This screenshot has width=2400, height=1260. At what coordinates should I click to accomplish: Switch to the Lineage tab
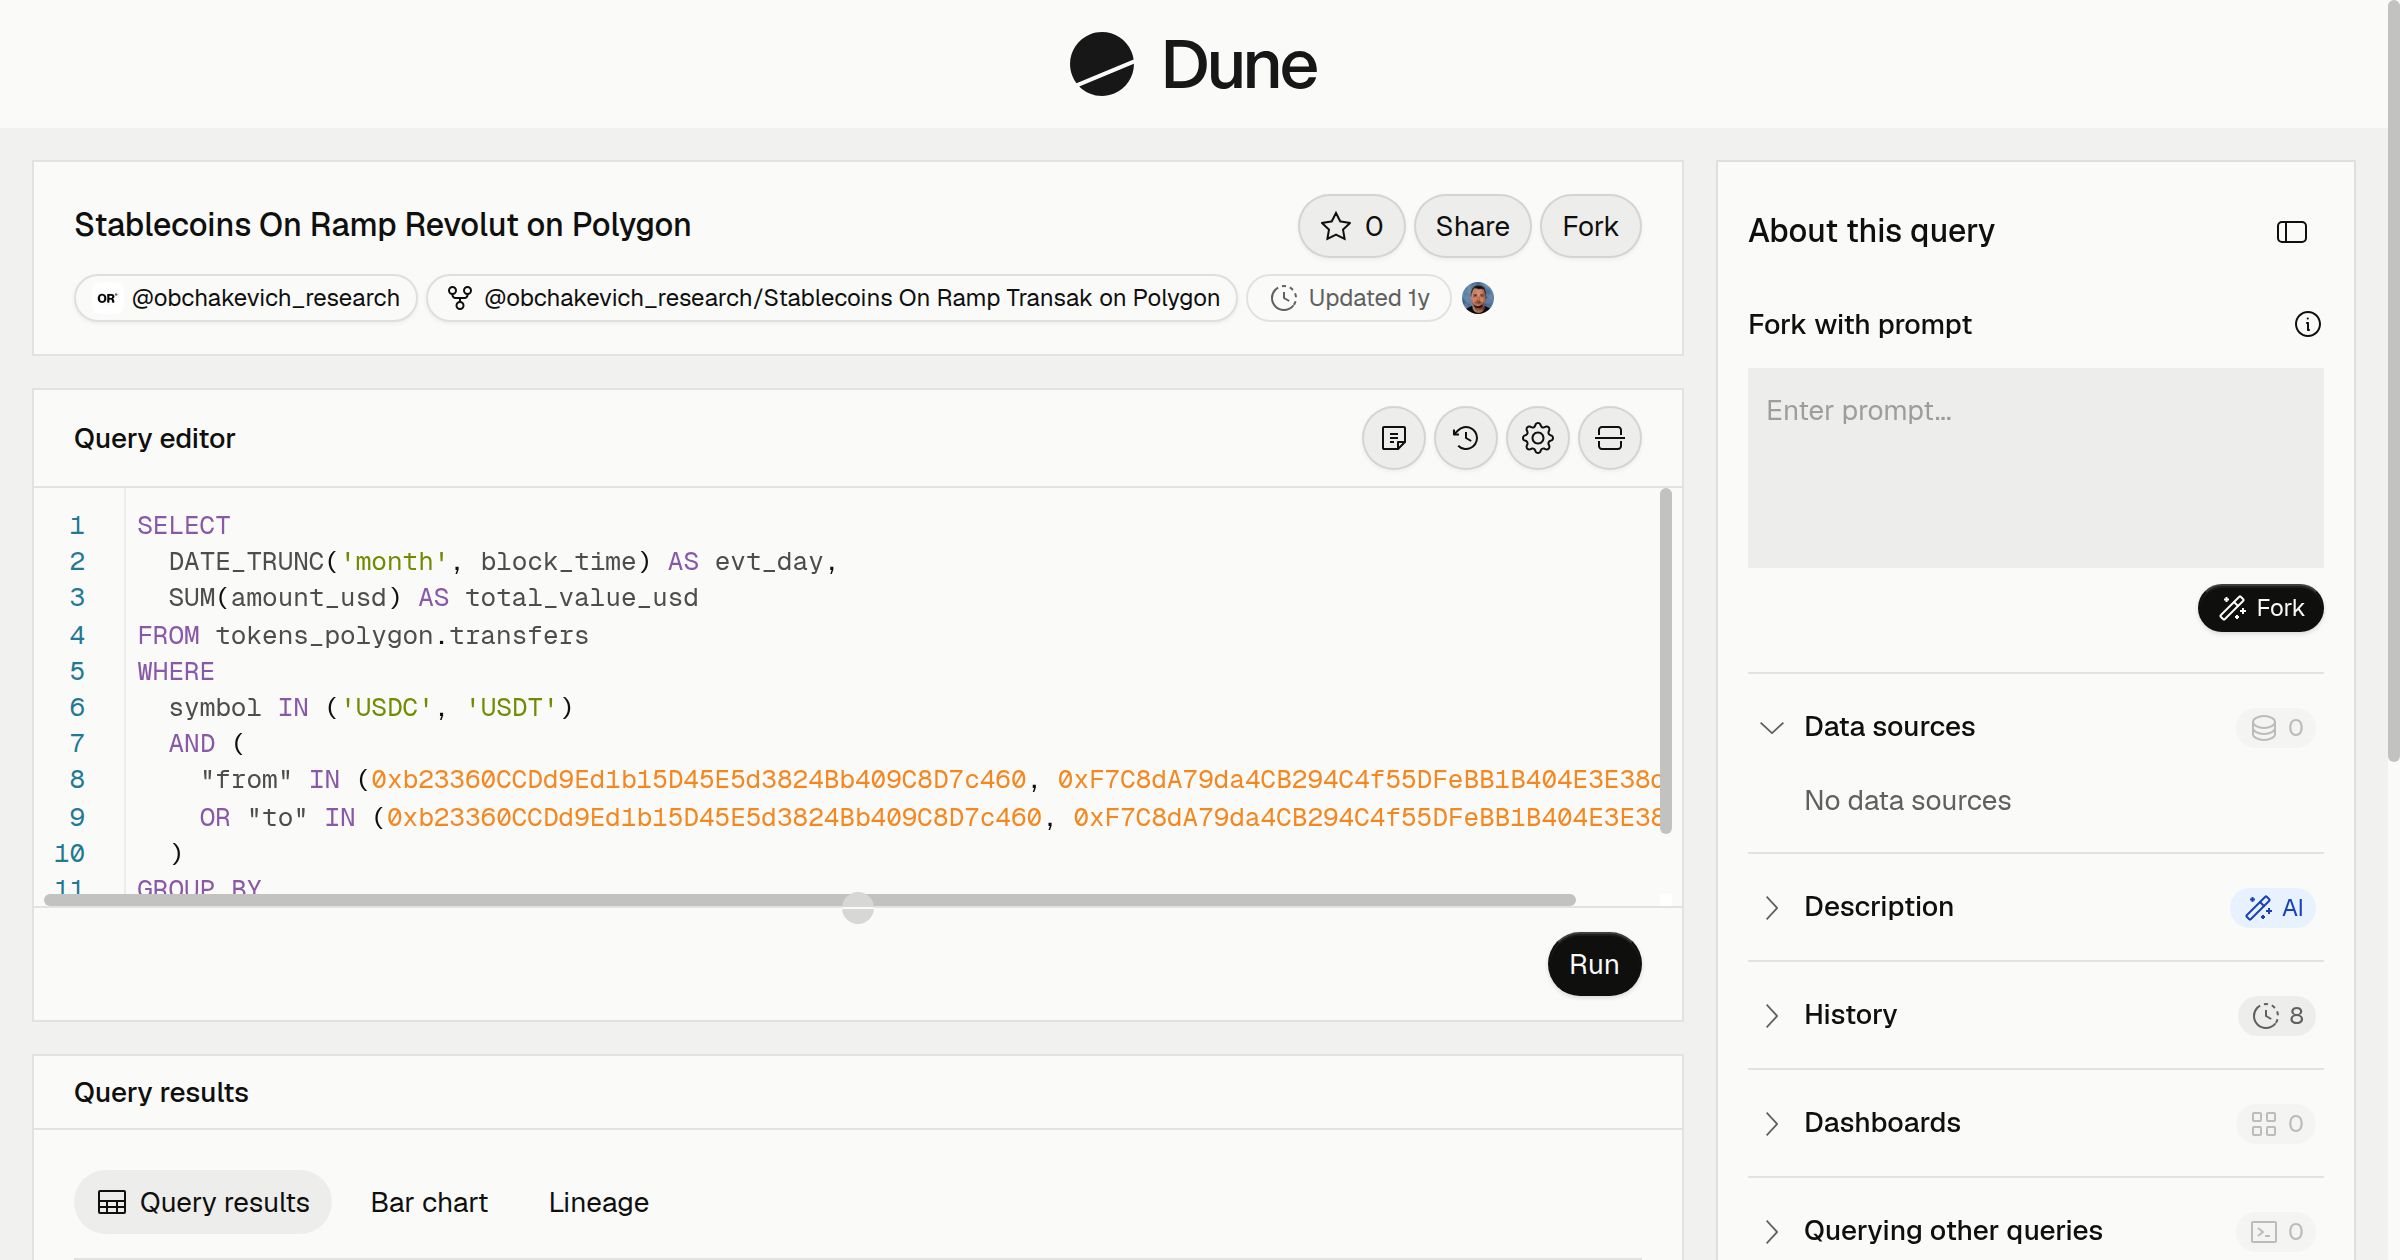point(598,1202)
